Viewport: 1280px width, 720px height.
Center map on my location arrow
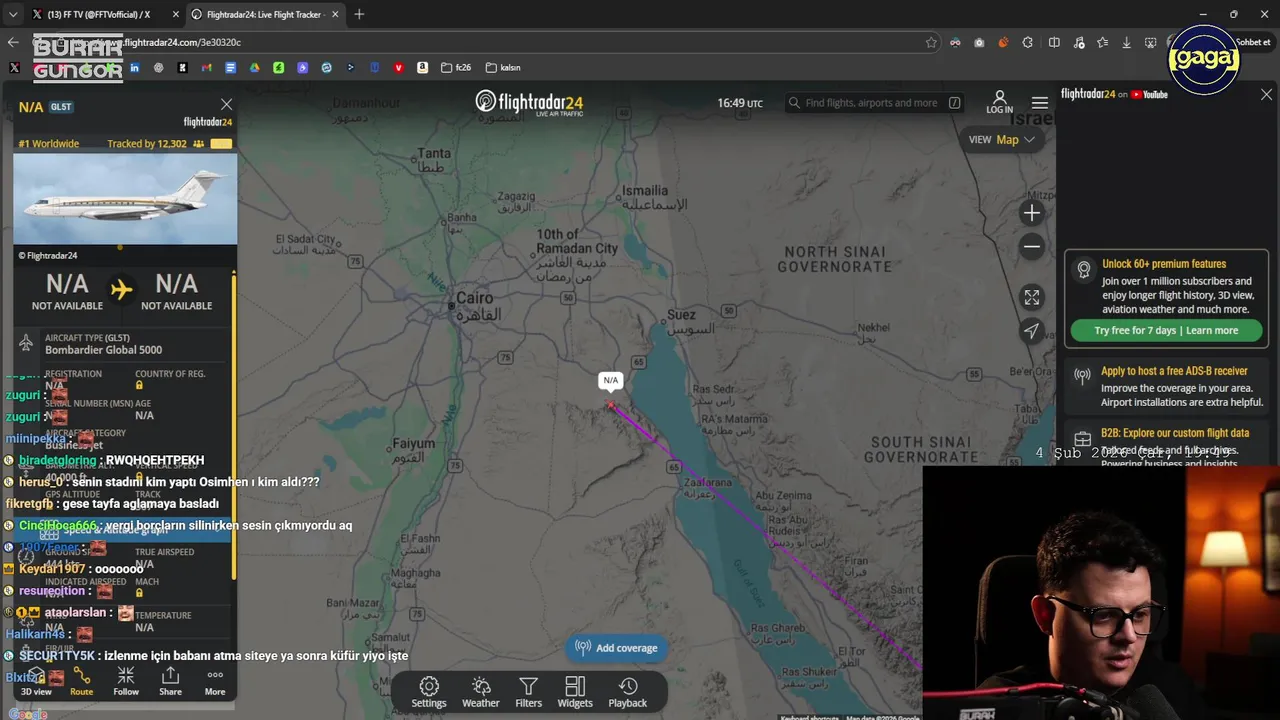(x=1032, y=331)
